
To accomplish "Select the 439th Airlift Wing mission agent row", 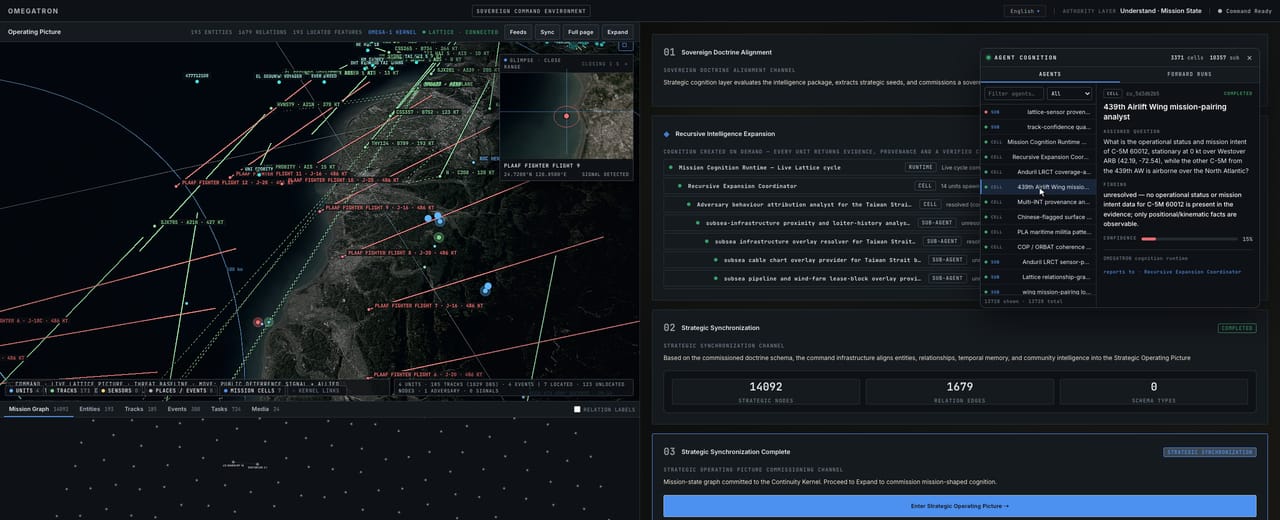I will click(1038, 187).
